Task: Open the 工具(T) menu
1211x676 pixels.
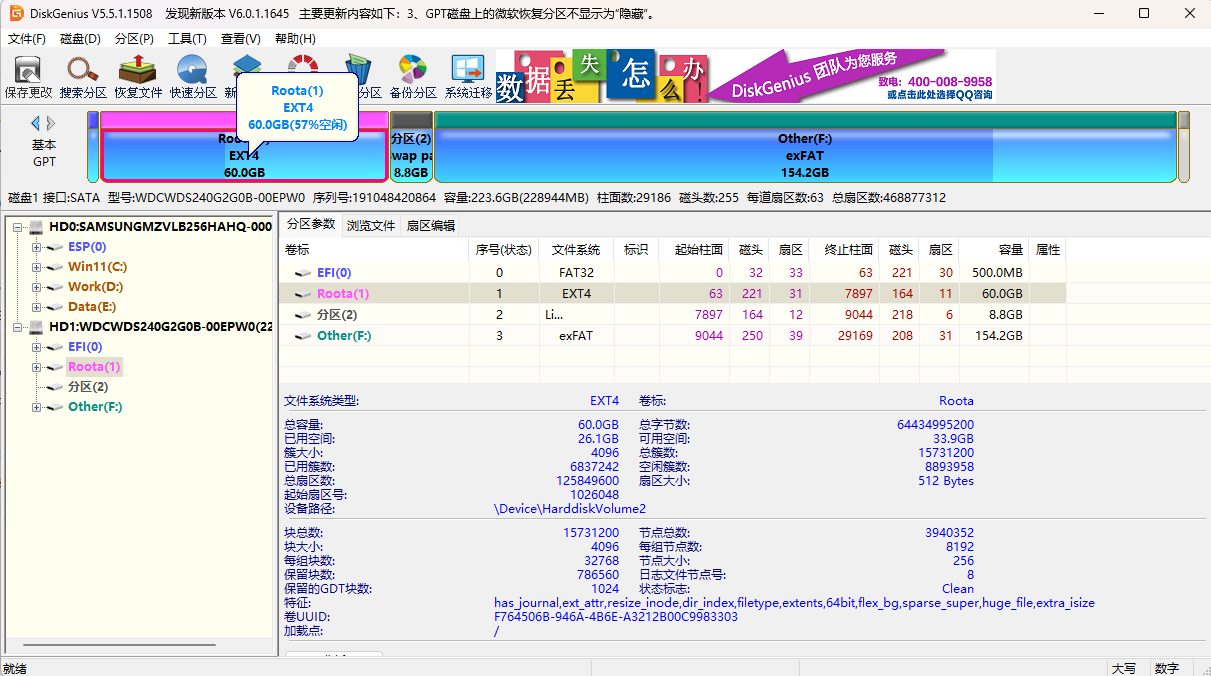Action: point(187,39)
